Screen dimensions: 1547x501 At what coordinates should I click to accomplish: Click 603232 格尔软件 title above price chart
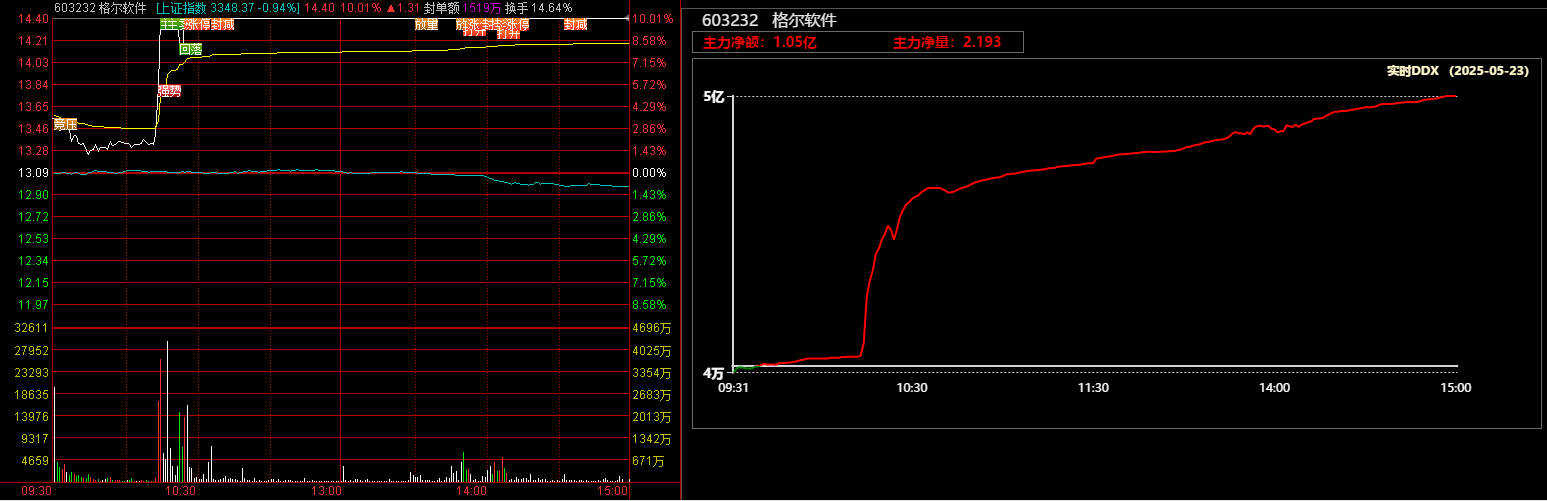[99, 8]
